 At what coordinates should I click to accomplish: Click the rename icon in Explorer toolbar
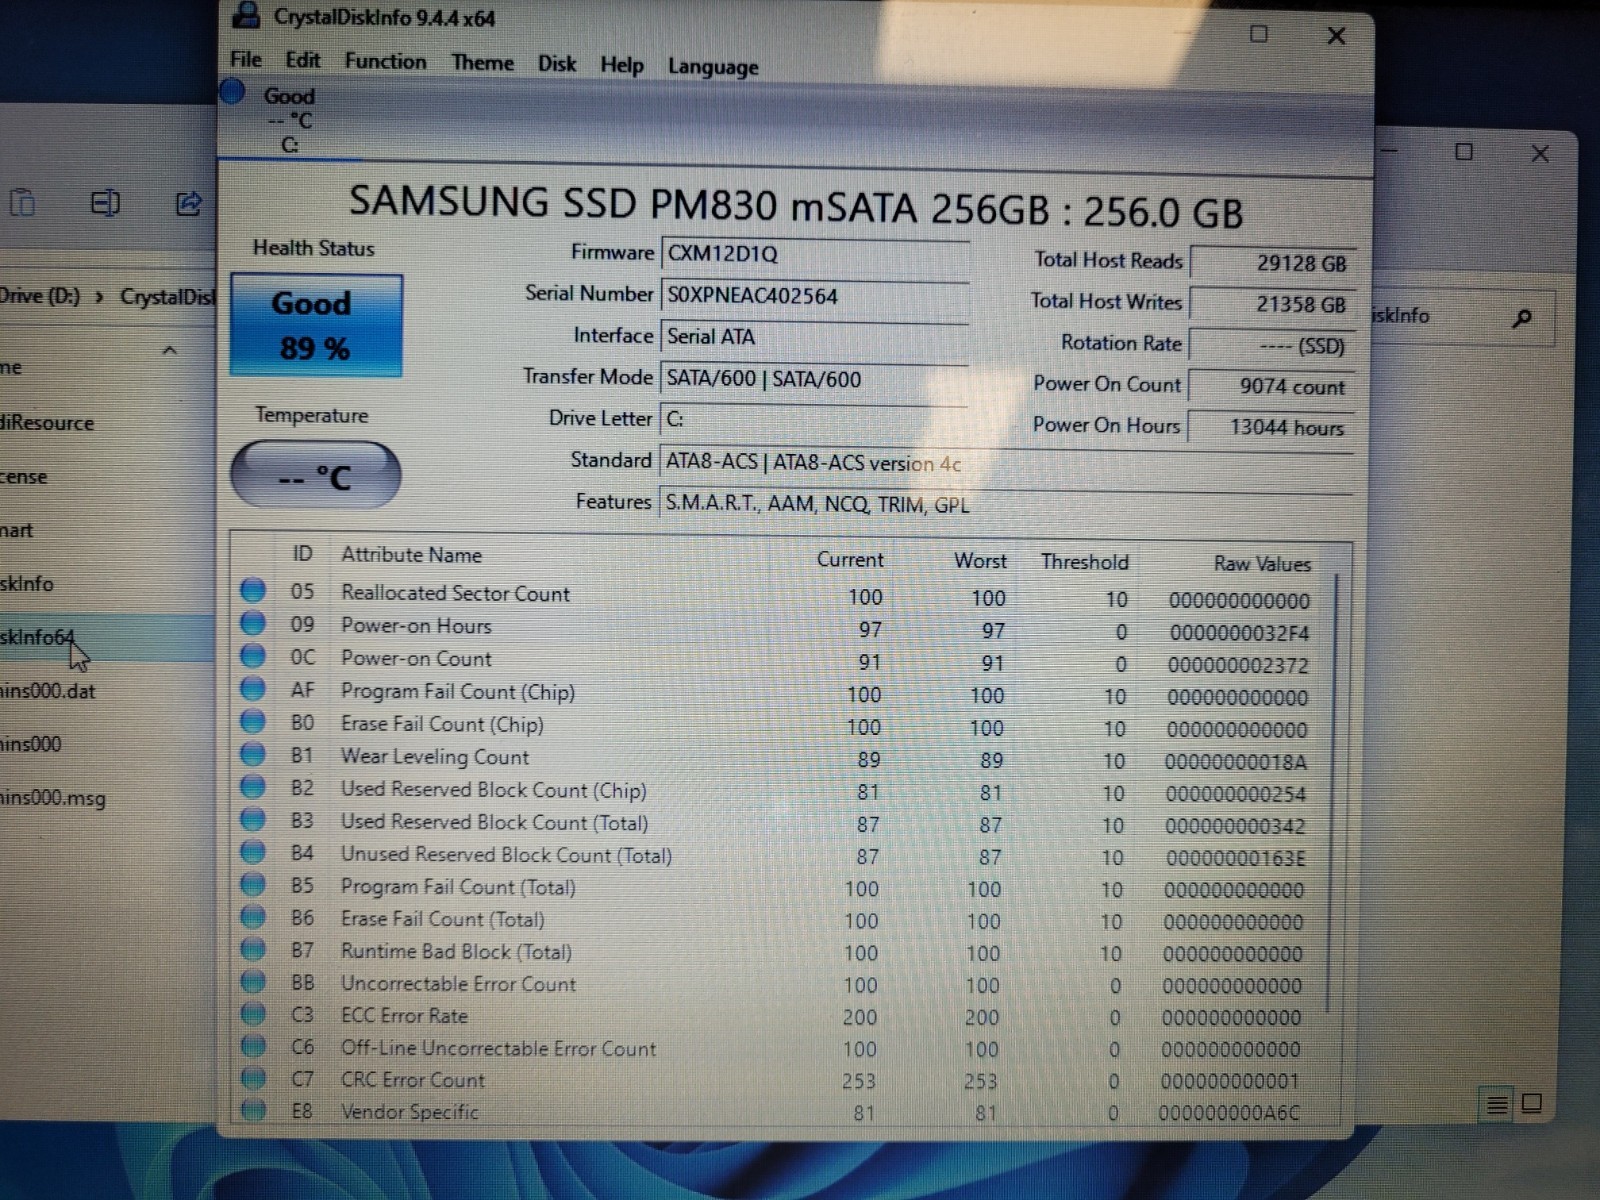tap(105, 203)
